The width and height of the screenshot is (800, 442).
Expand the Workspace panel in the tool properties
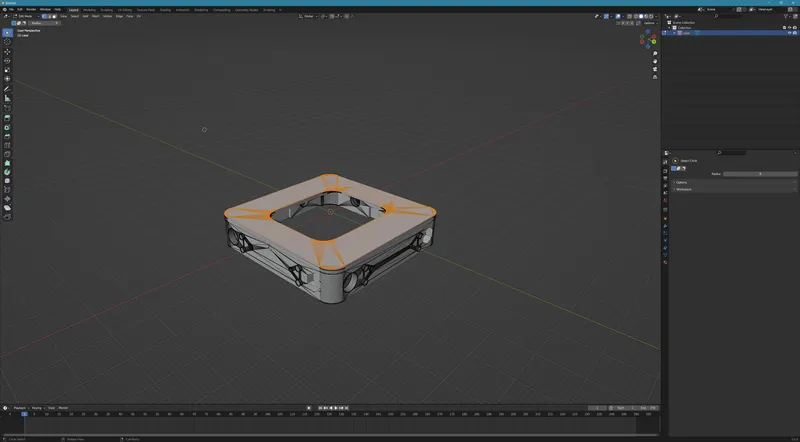(x=684, y=189)
